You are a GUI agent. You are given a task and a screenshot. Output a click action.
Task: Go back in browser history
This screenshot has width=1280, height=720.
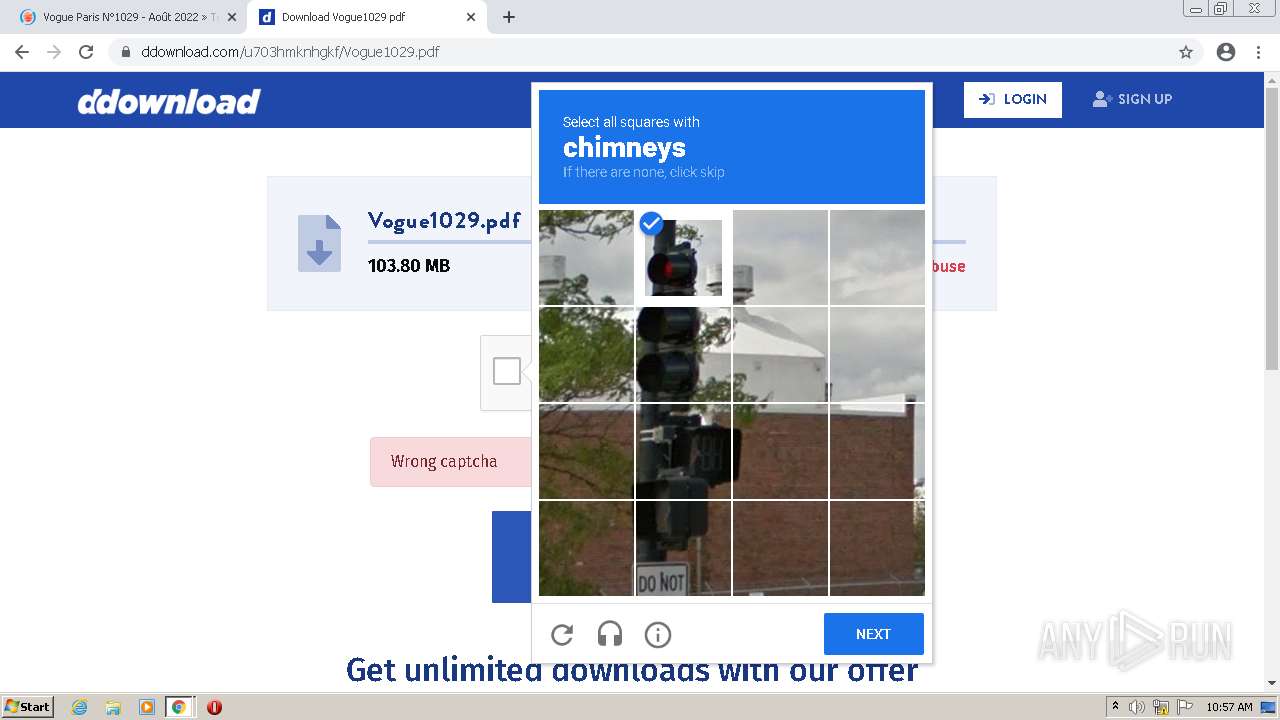(x=22, y=52)
